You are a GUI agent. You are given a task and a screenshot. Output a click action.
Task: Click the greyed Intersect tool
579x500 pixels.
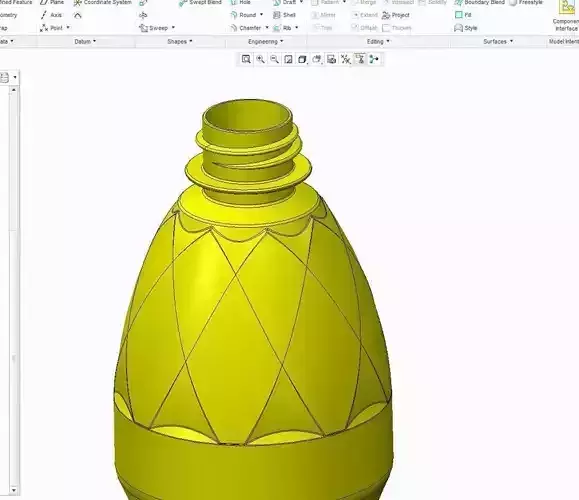pyautogui.click(x=398, y=2)
